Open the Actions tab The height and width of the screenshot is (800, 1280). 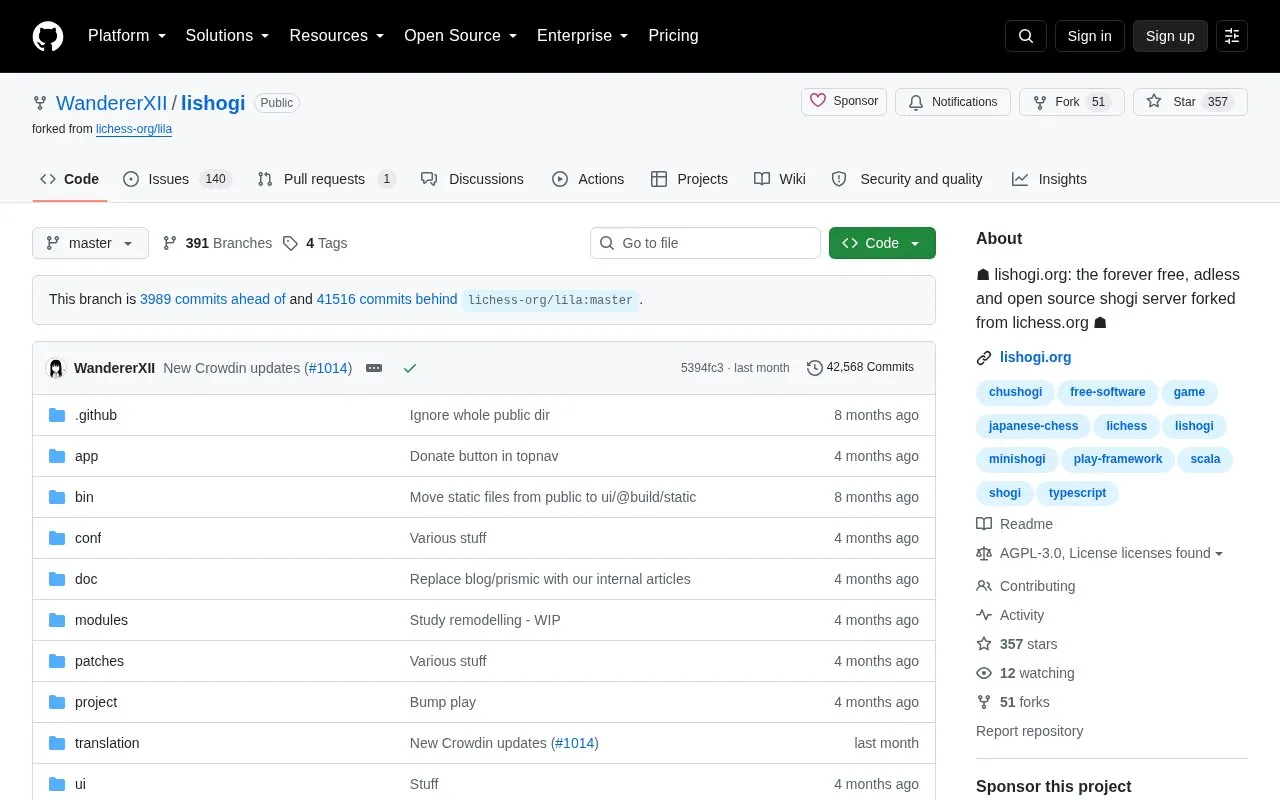point(588,179)
